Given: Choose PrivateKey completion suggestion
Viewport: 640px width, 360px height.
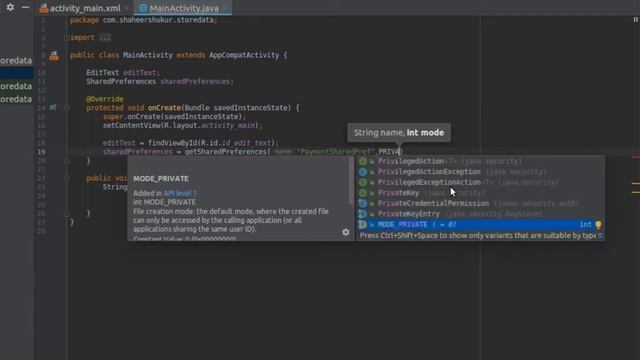Looking at the screenshot, I should coord(480,193).
